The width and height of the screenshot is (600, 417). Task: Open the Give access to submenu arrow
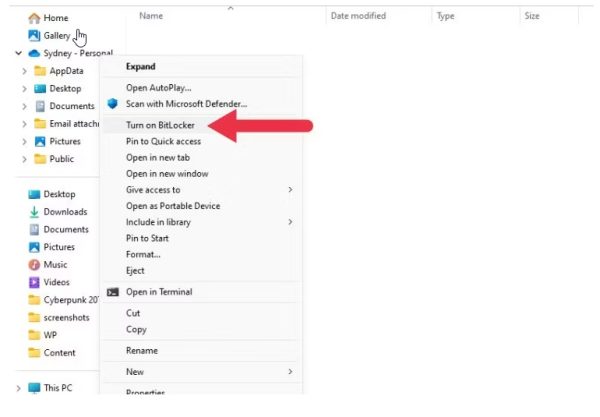290,190
